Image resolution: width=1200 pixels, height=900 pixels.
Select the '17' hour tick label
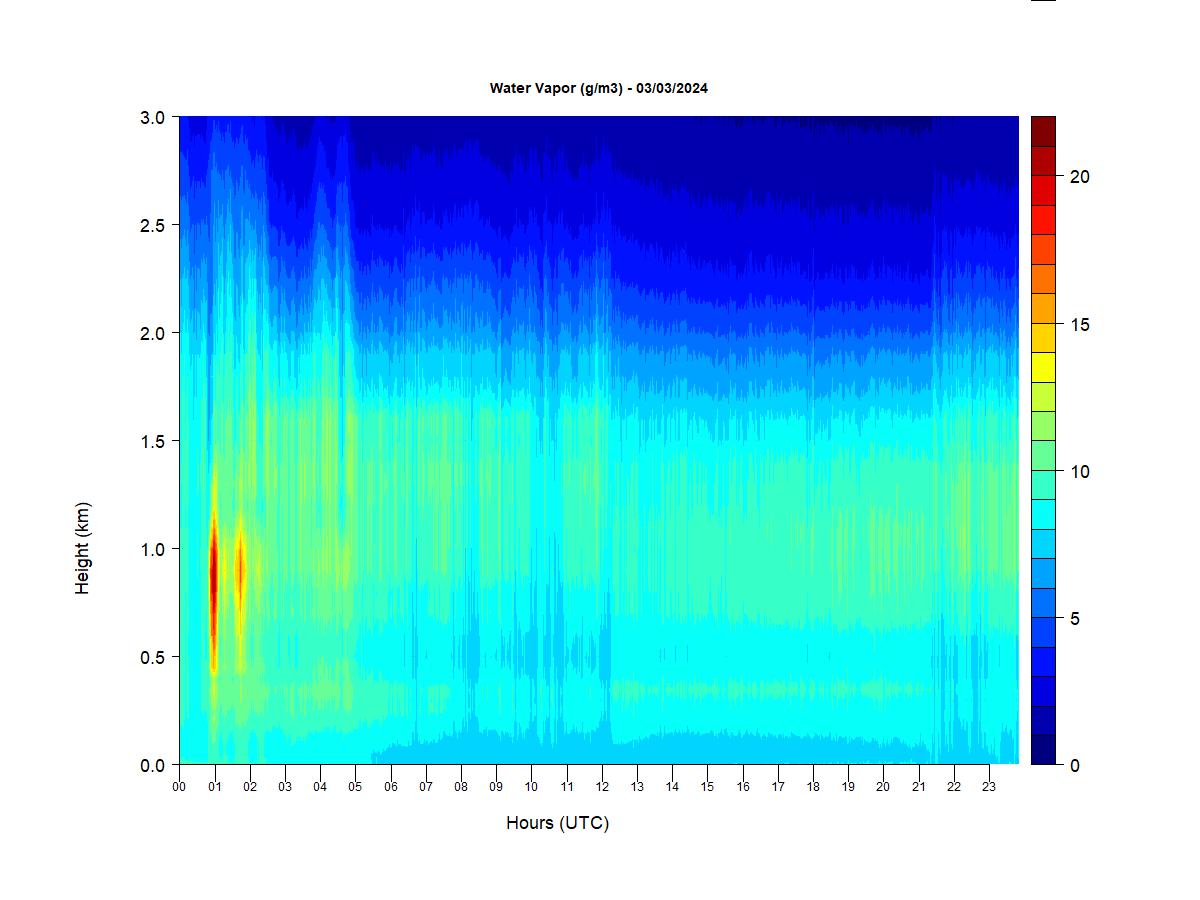pyautogui.click(x=777, y=786)
